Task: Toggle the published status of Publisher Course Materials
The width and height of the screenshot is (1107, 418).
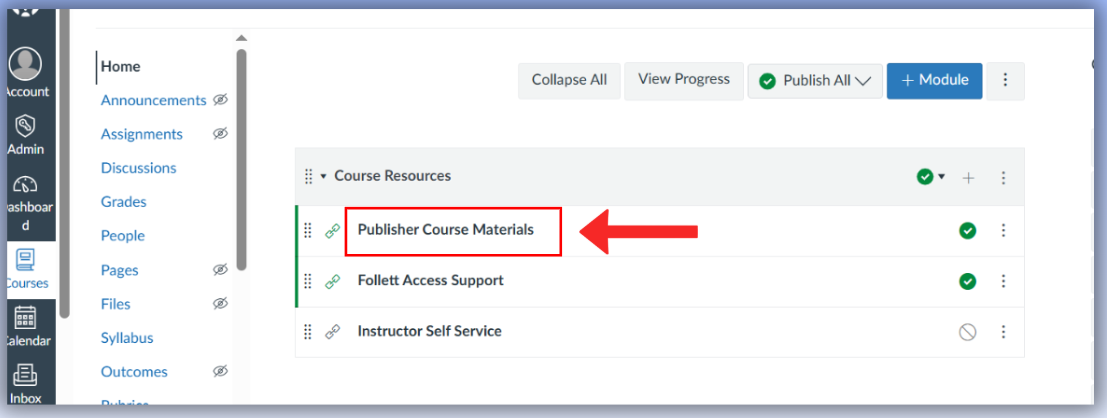Action: point(967,230)
